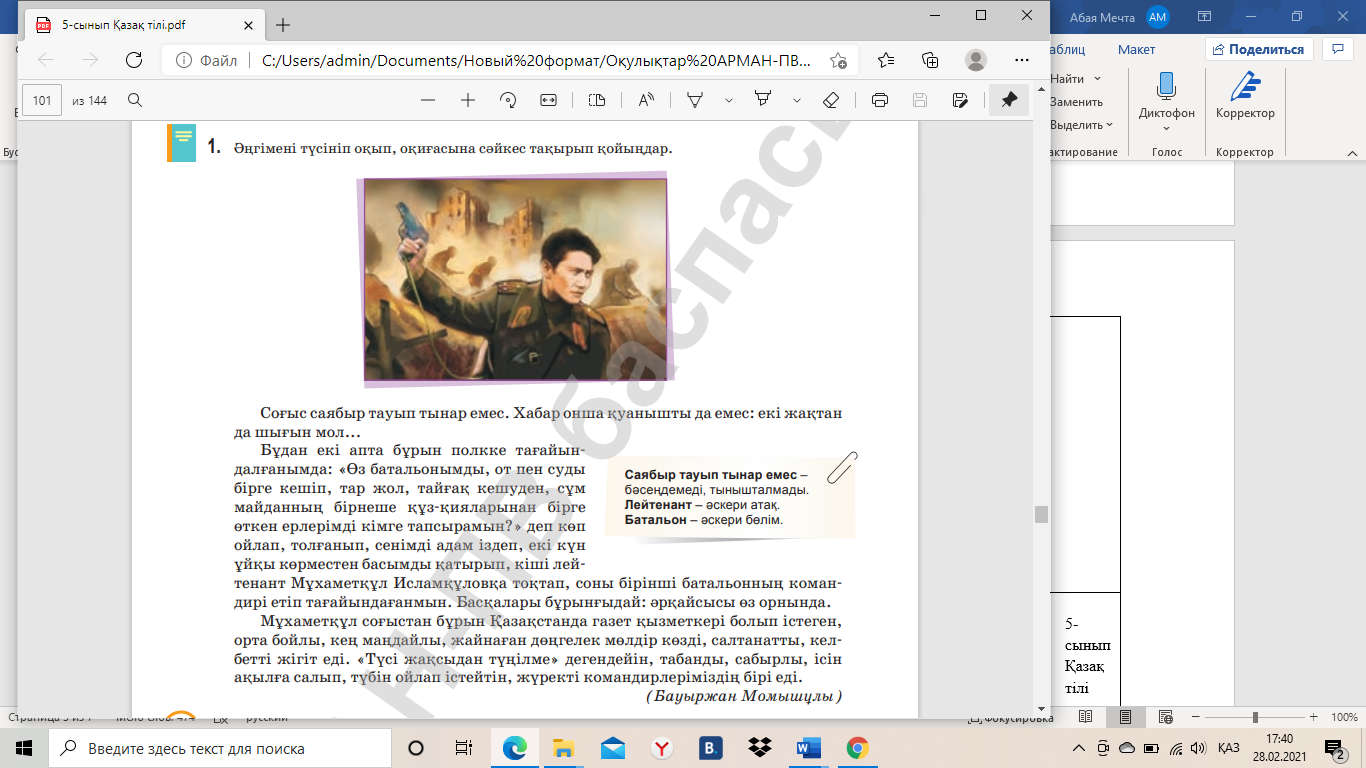Click the fit to width icon
This screenshot has height=768, width=1366.
pos(548,100)
